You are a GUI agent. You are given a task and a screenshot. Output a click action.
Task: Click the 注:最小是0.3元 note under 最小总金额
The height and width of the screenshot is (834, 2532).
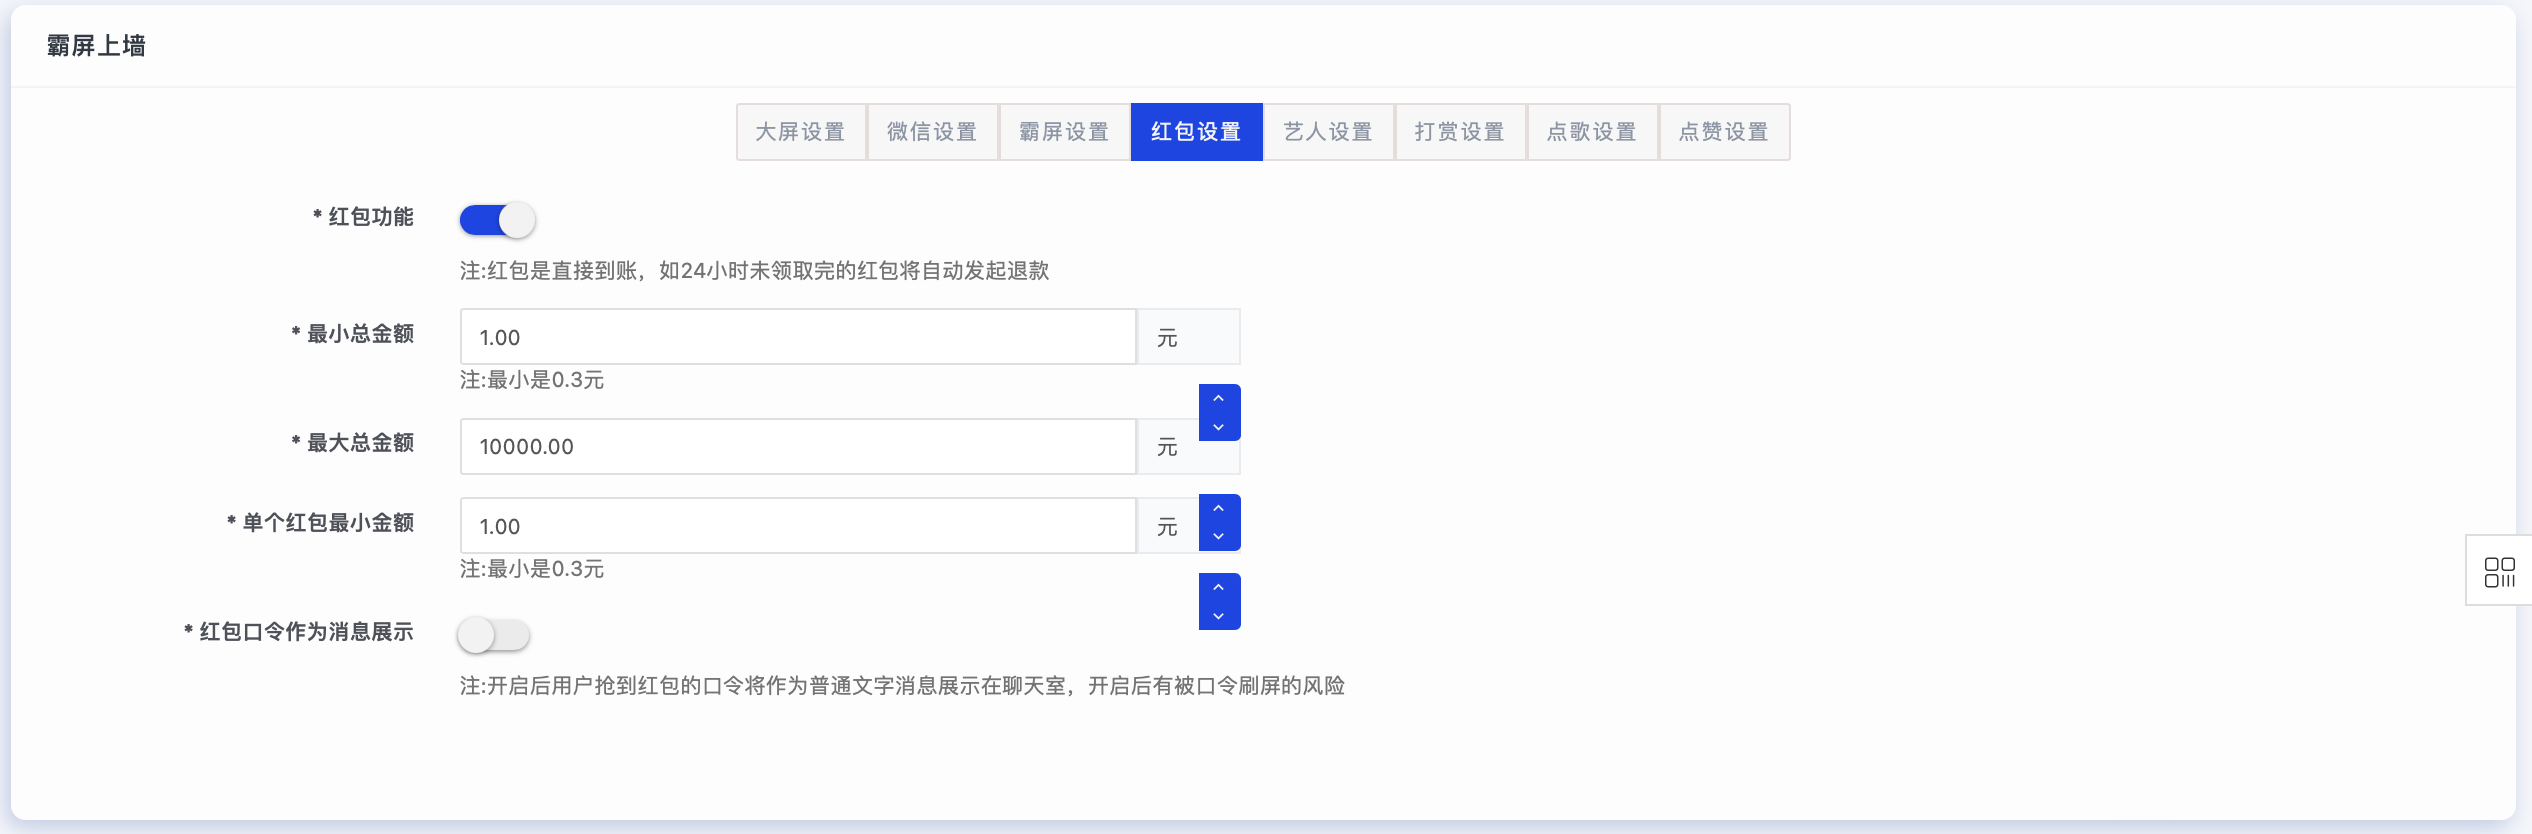tap(532, 380)
